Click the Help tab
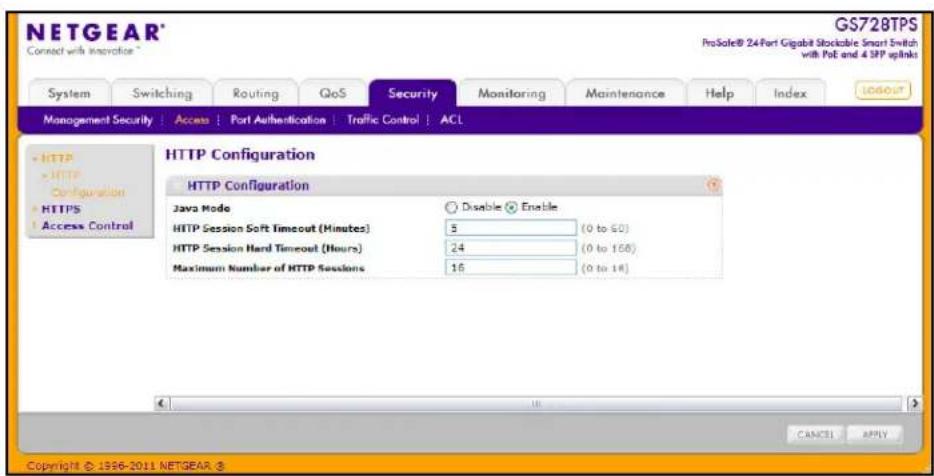Image resolution: width=934 pixels, height=476 pixels. pos(720,94)
